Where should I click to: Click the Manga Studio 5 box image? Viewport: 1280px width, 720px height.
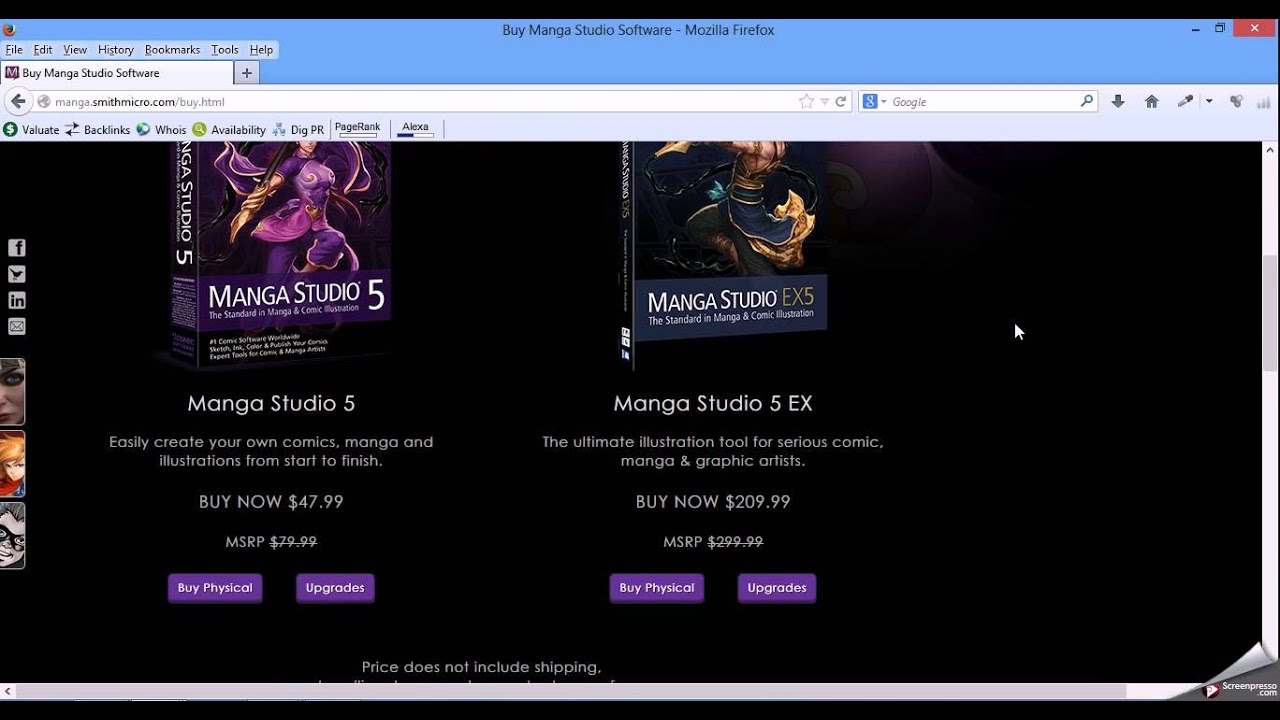[x=280, y=255]
